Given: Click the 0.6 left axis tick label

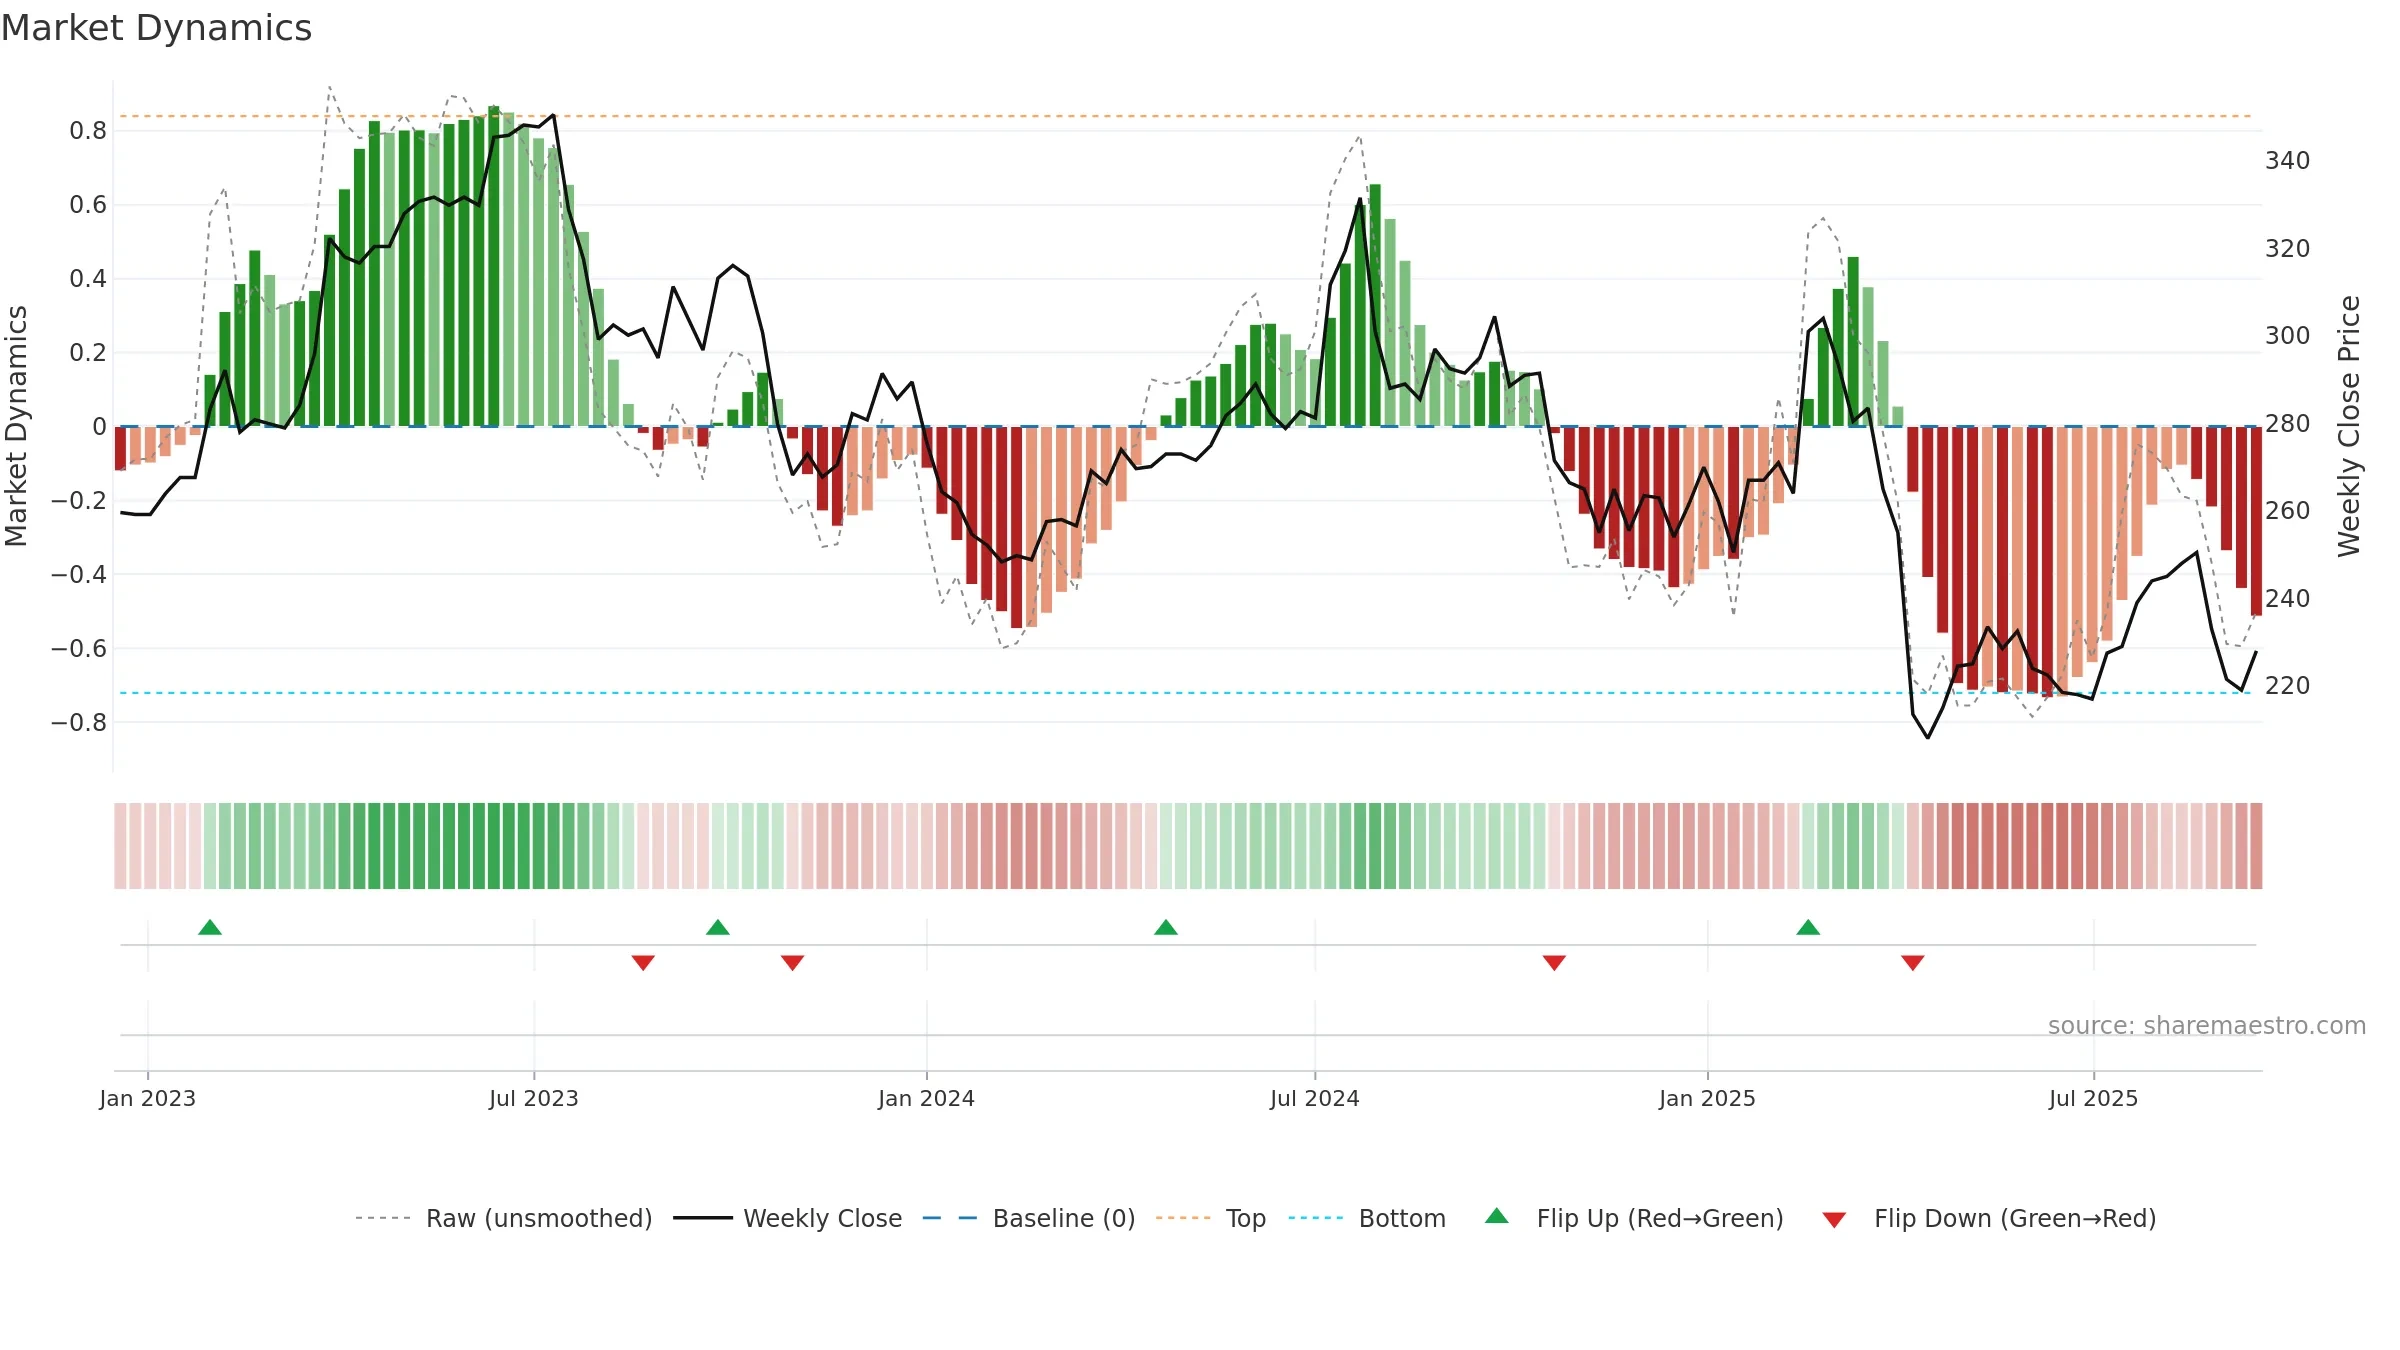Looking at the screenshot, I should (88, 204).
